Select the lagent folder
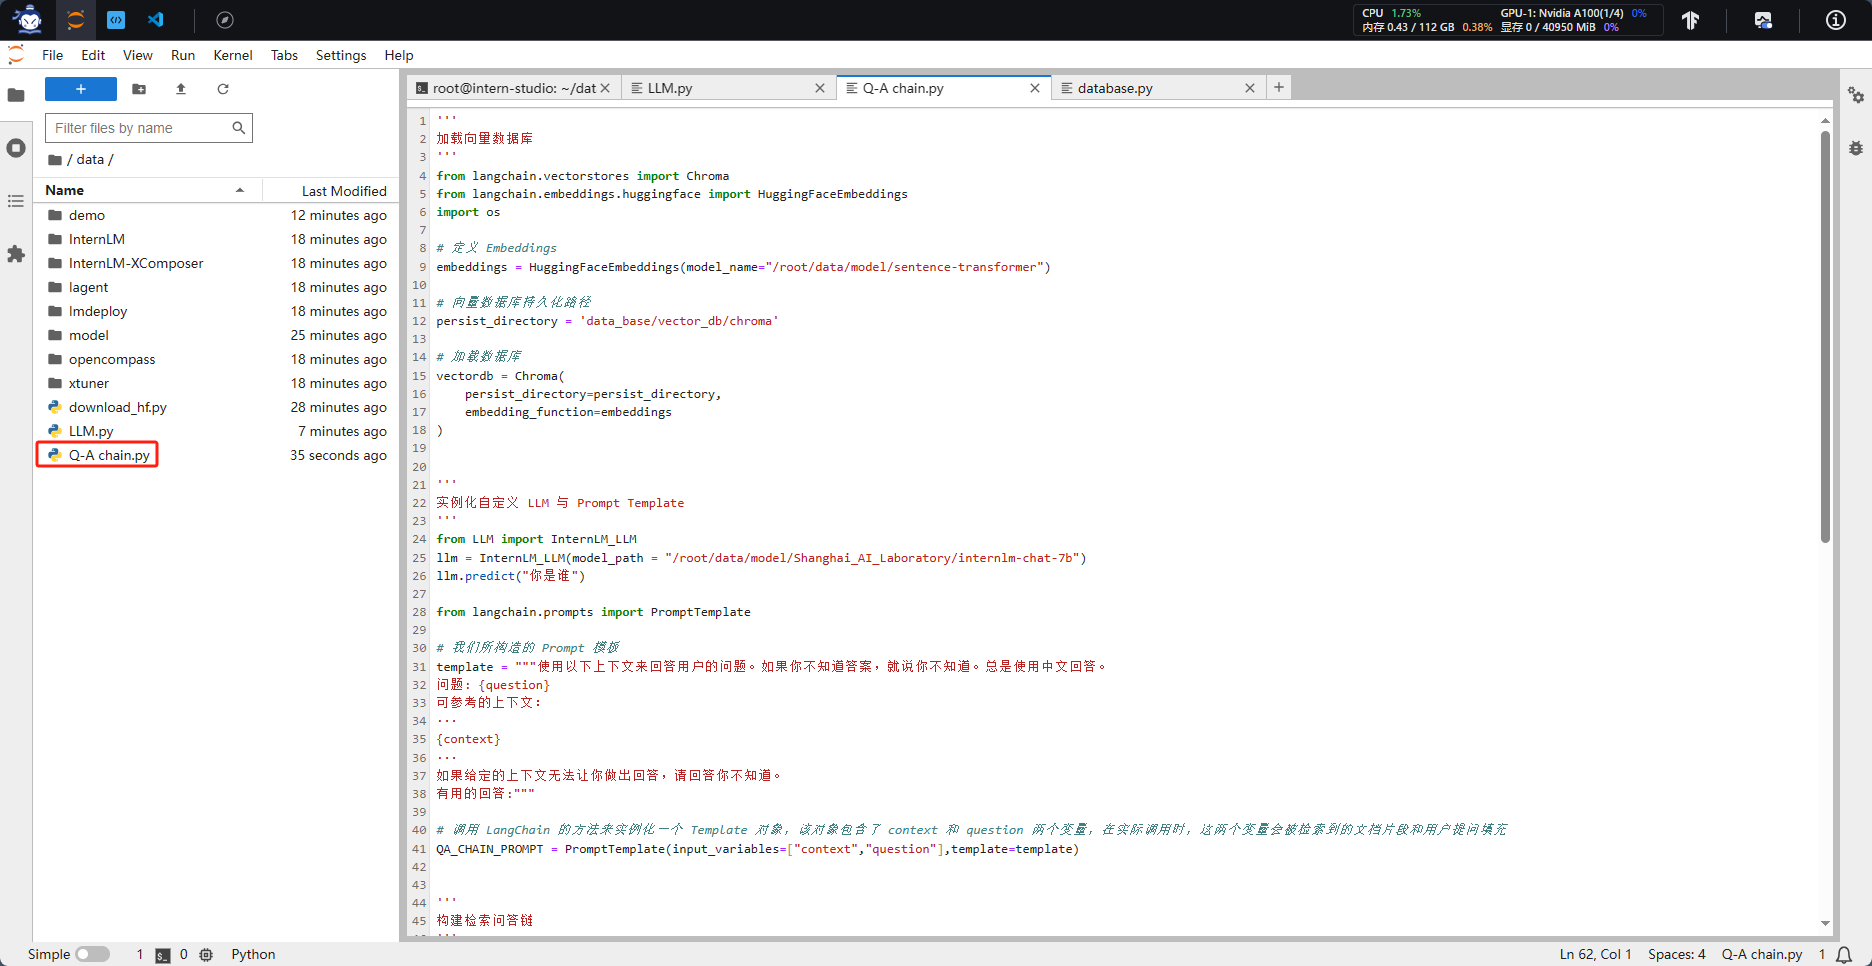Screen dimensions: 1872x966 (x=217, y=287)
